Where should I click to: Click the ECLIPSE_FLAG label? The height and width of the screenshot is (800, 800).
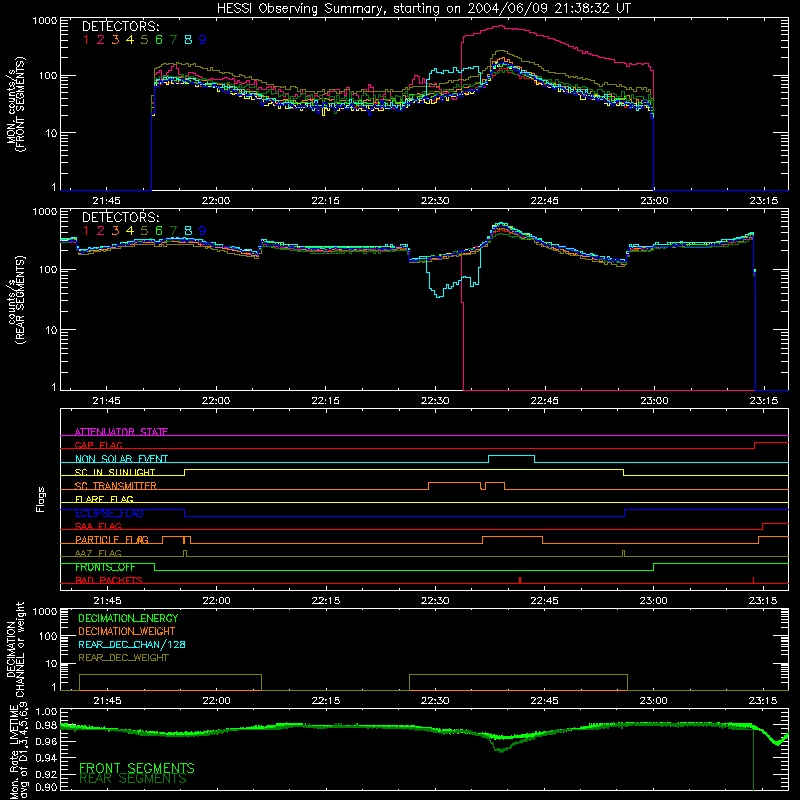[x=109, y=513]
